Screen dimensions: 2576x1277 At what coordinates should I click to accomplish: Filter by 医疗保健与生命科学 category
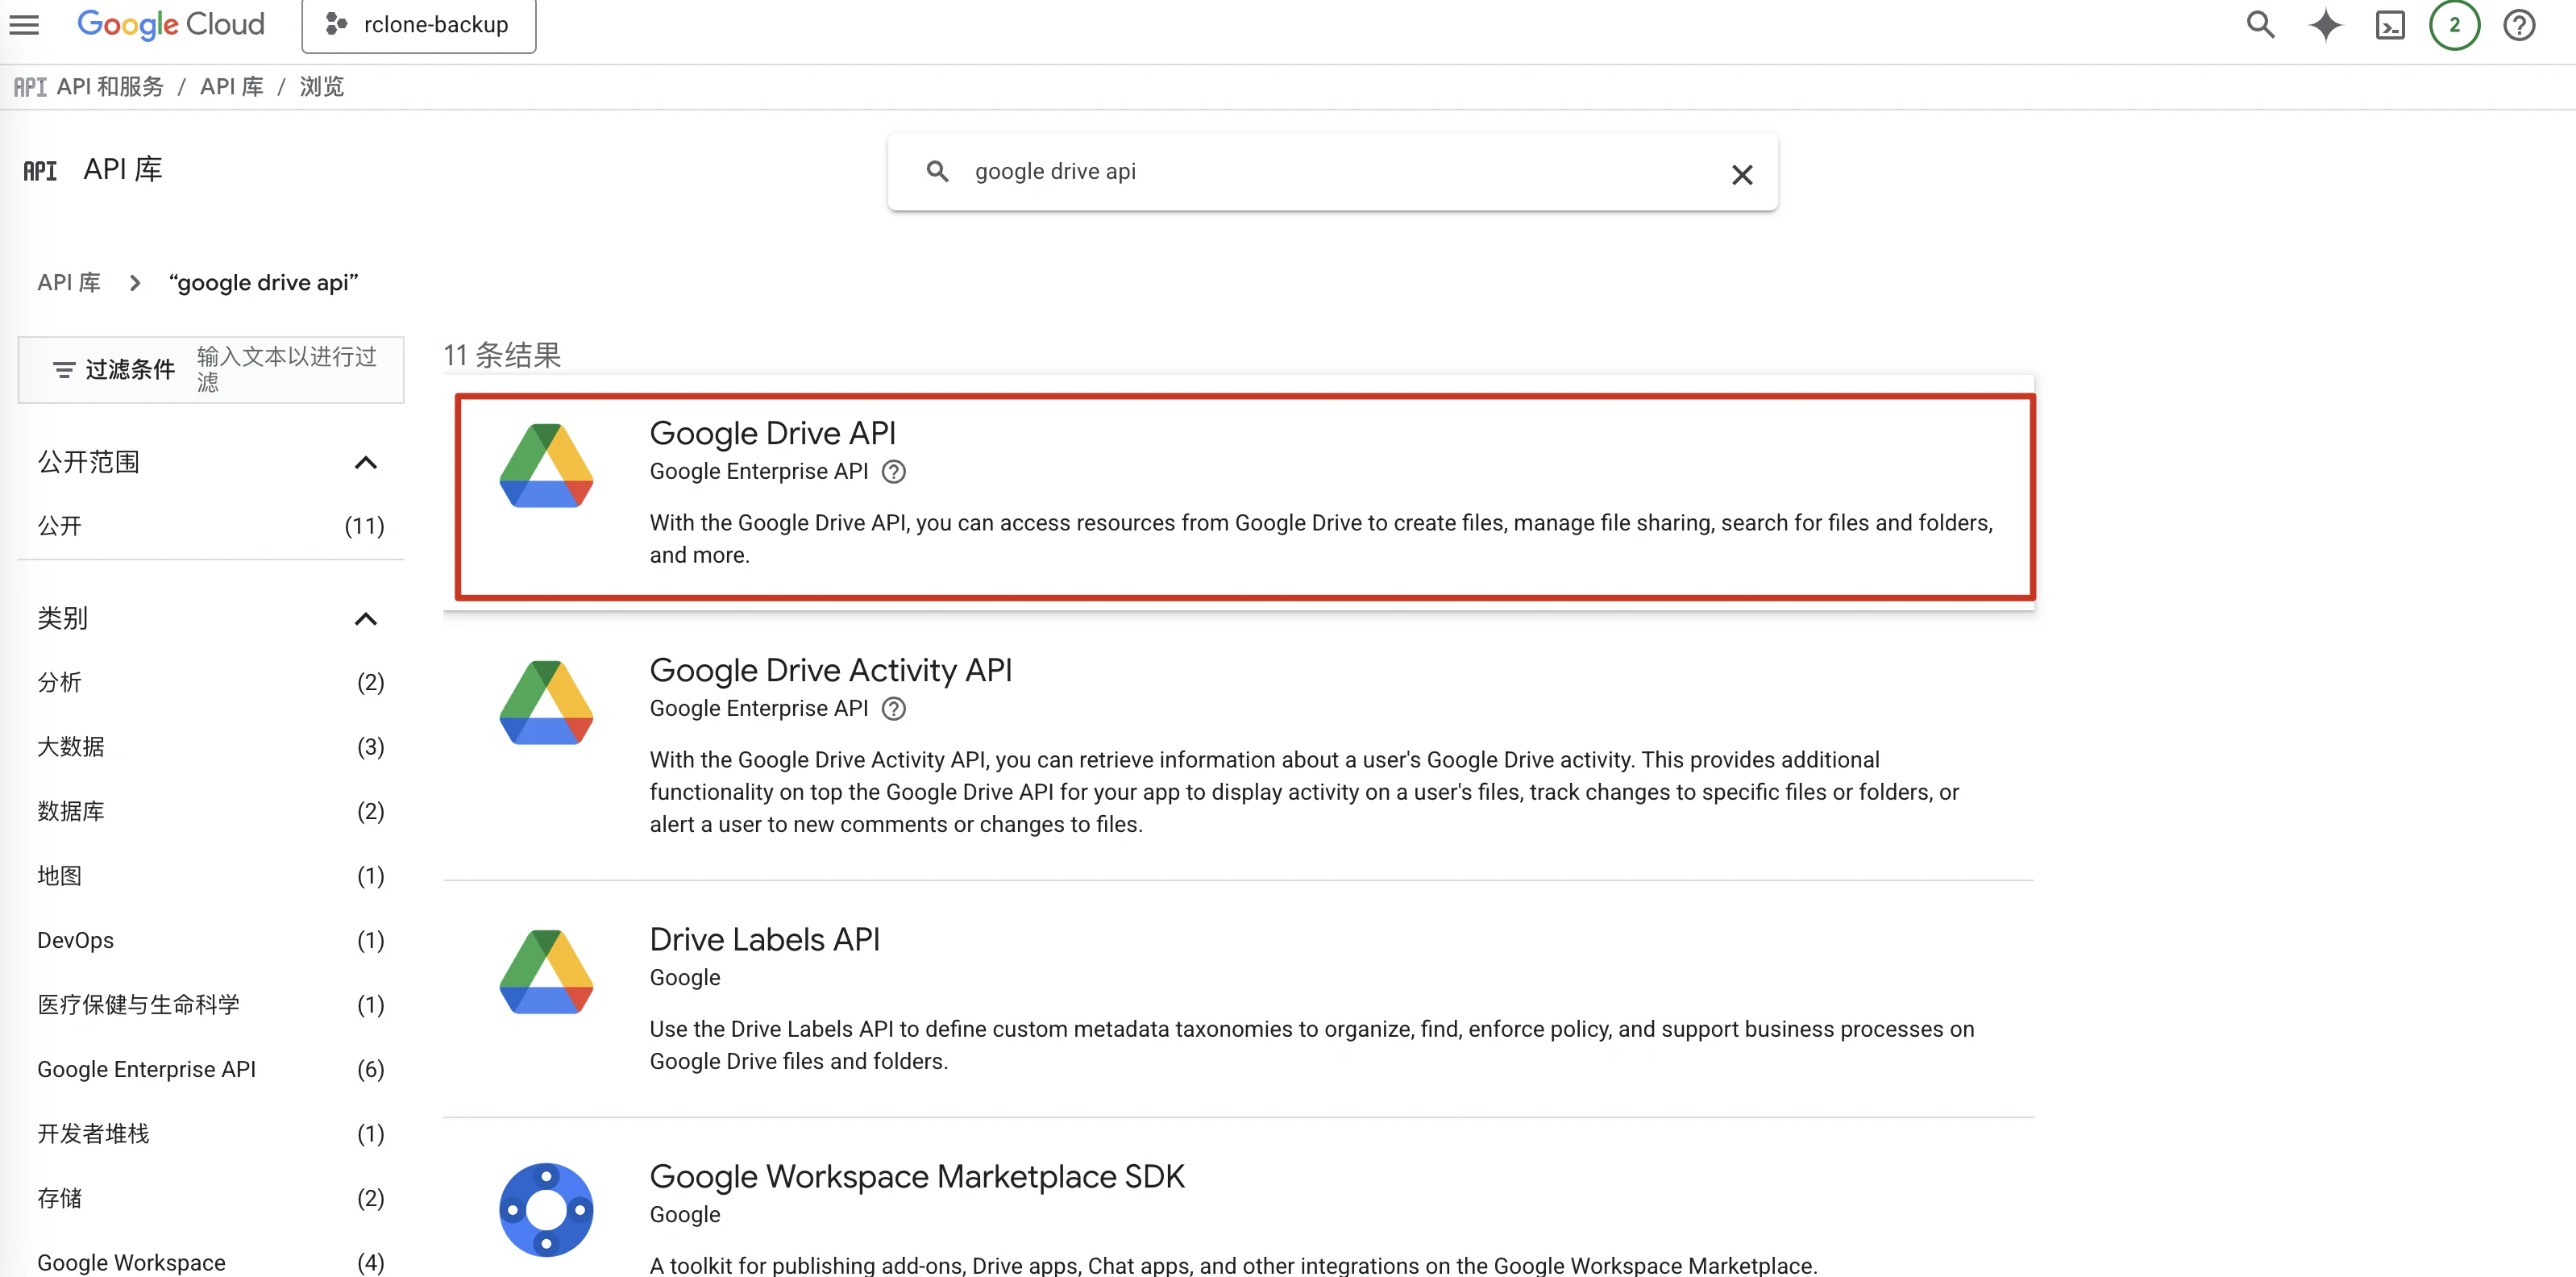coord(211,1005)
